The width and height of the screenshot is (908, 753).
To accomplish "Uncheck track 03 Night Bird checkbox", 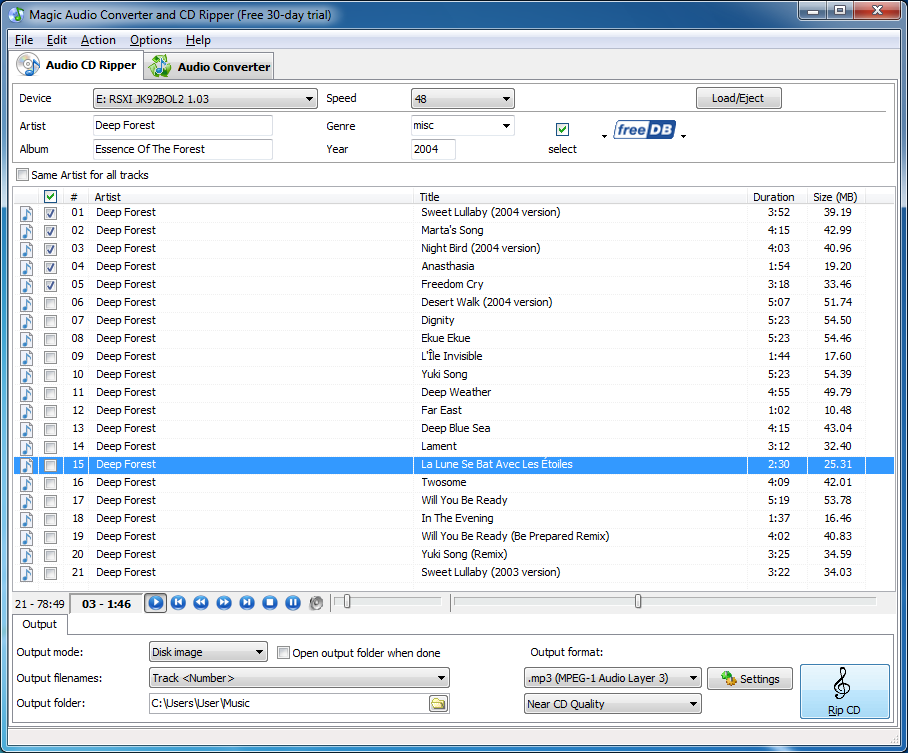I will (50, 249).
